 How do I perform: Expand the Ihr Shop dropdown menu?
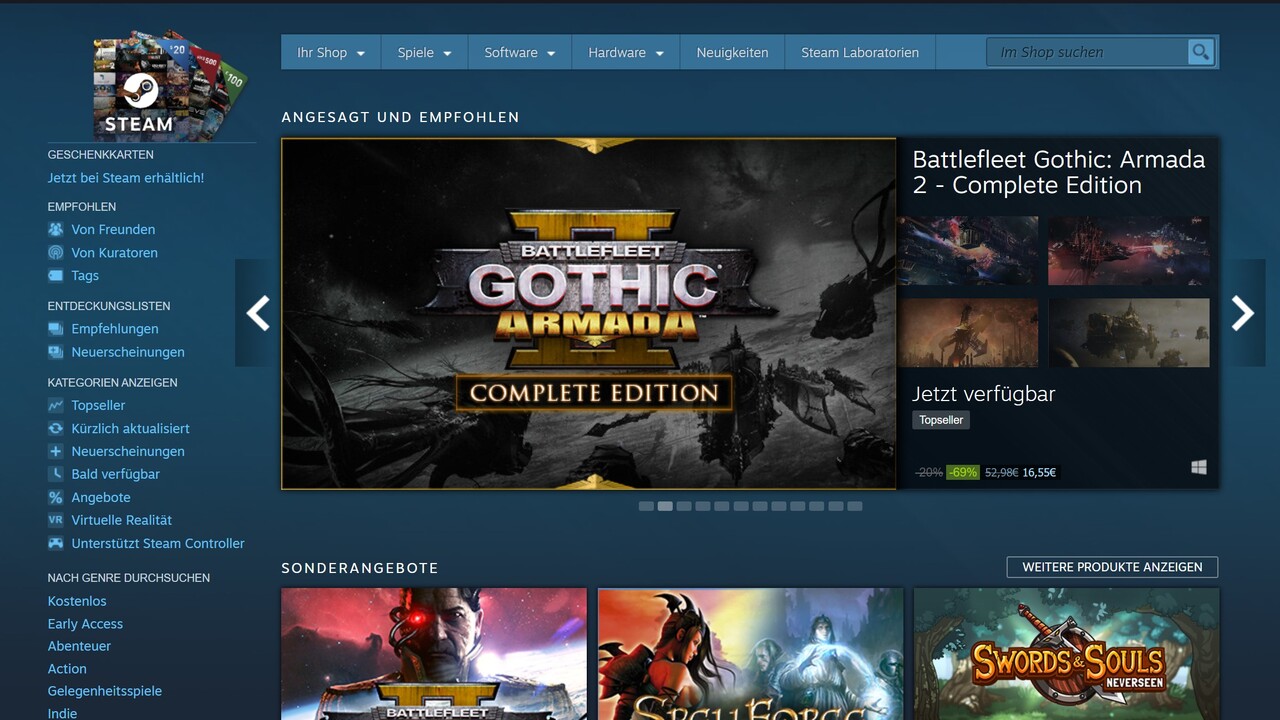[331, 53]
